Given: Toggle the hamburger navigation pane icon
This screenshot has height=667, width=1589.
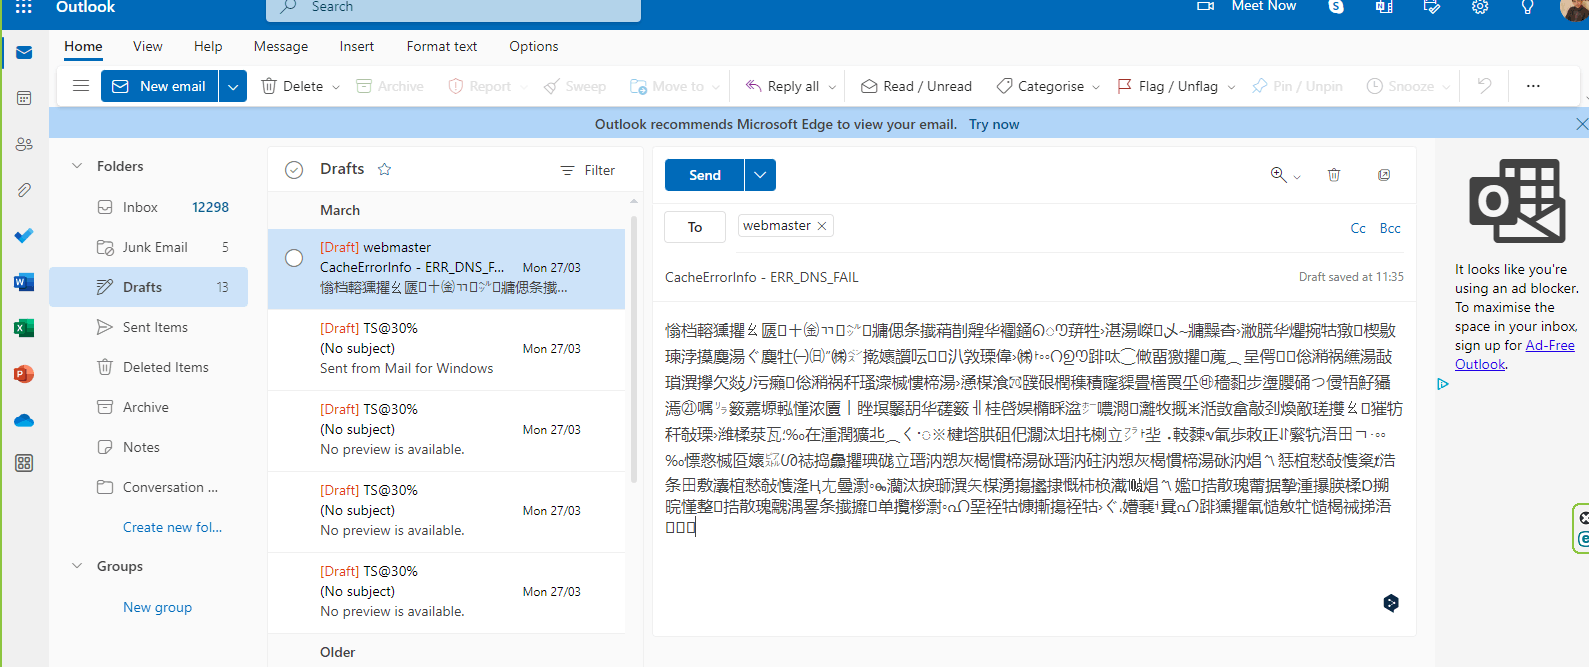Looking at the screenshot, I should tap(81, 86).
